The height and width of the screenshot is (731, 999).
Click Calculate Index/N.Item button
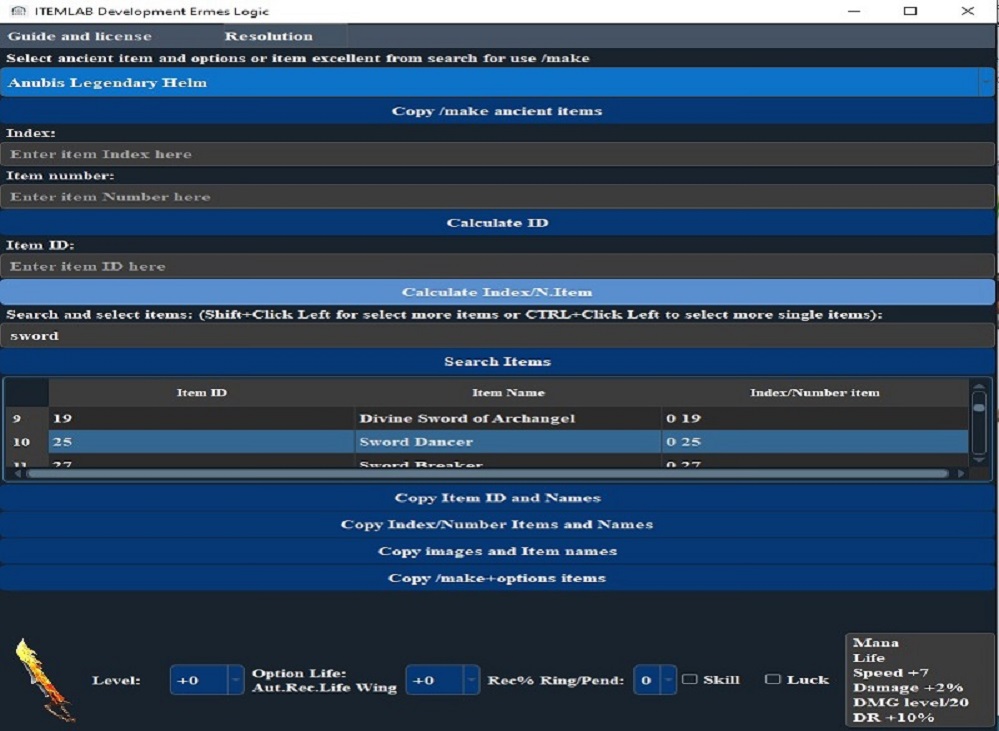pos(497,292)
